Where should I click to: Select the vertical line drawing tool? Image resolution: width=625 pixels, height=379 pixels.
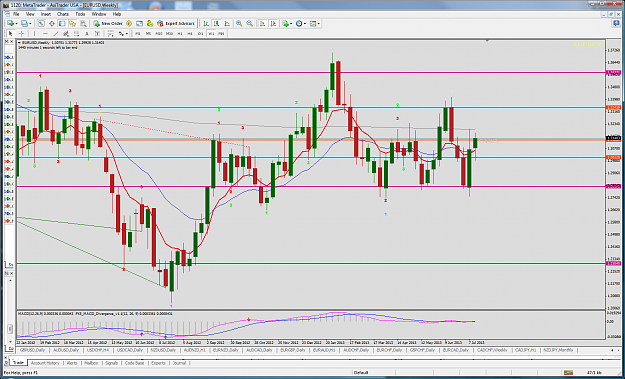[x=34, y=33]
